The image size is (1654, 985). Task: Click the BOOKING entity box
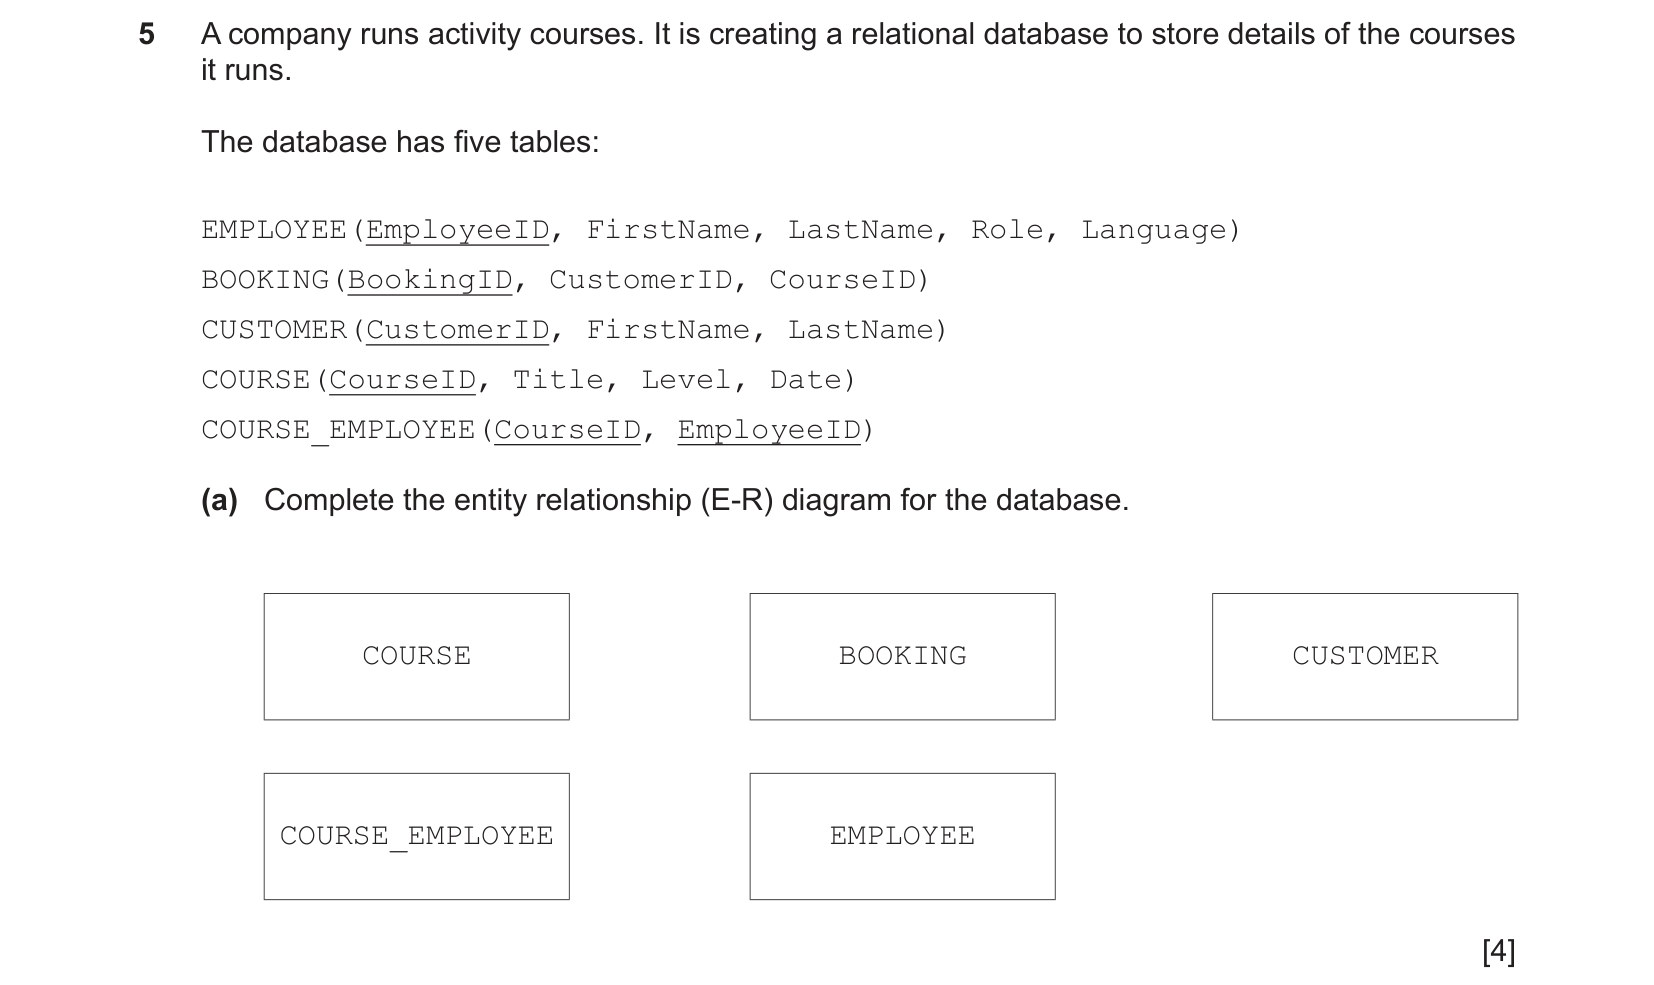pos(902,656)
